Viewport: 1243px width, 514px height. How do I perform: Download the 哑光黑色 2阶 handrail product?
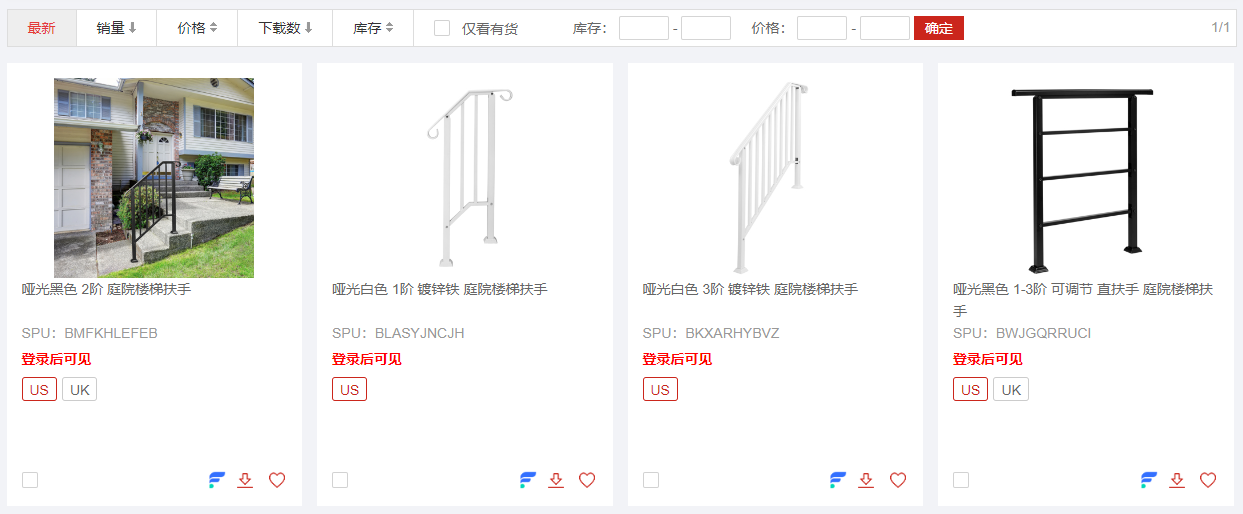point(245,480)
